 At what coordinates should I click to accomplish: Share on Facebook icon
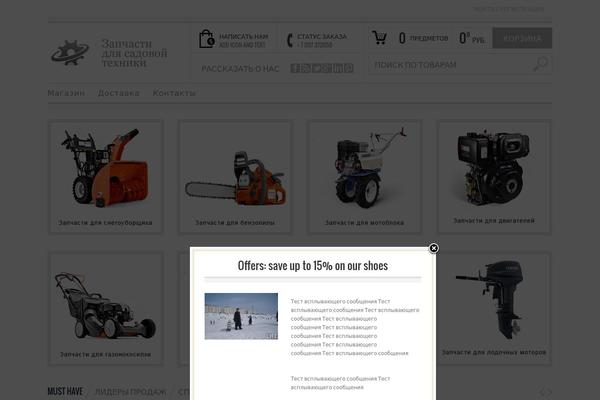pos(295,68)
